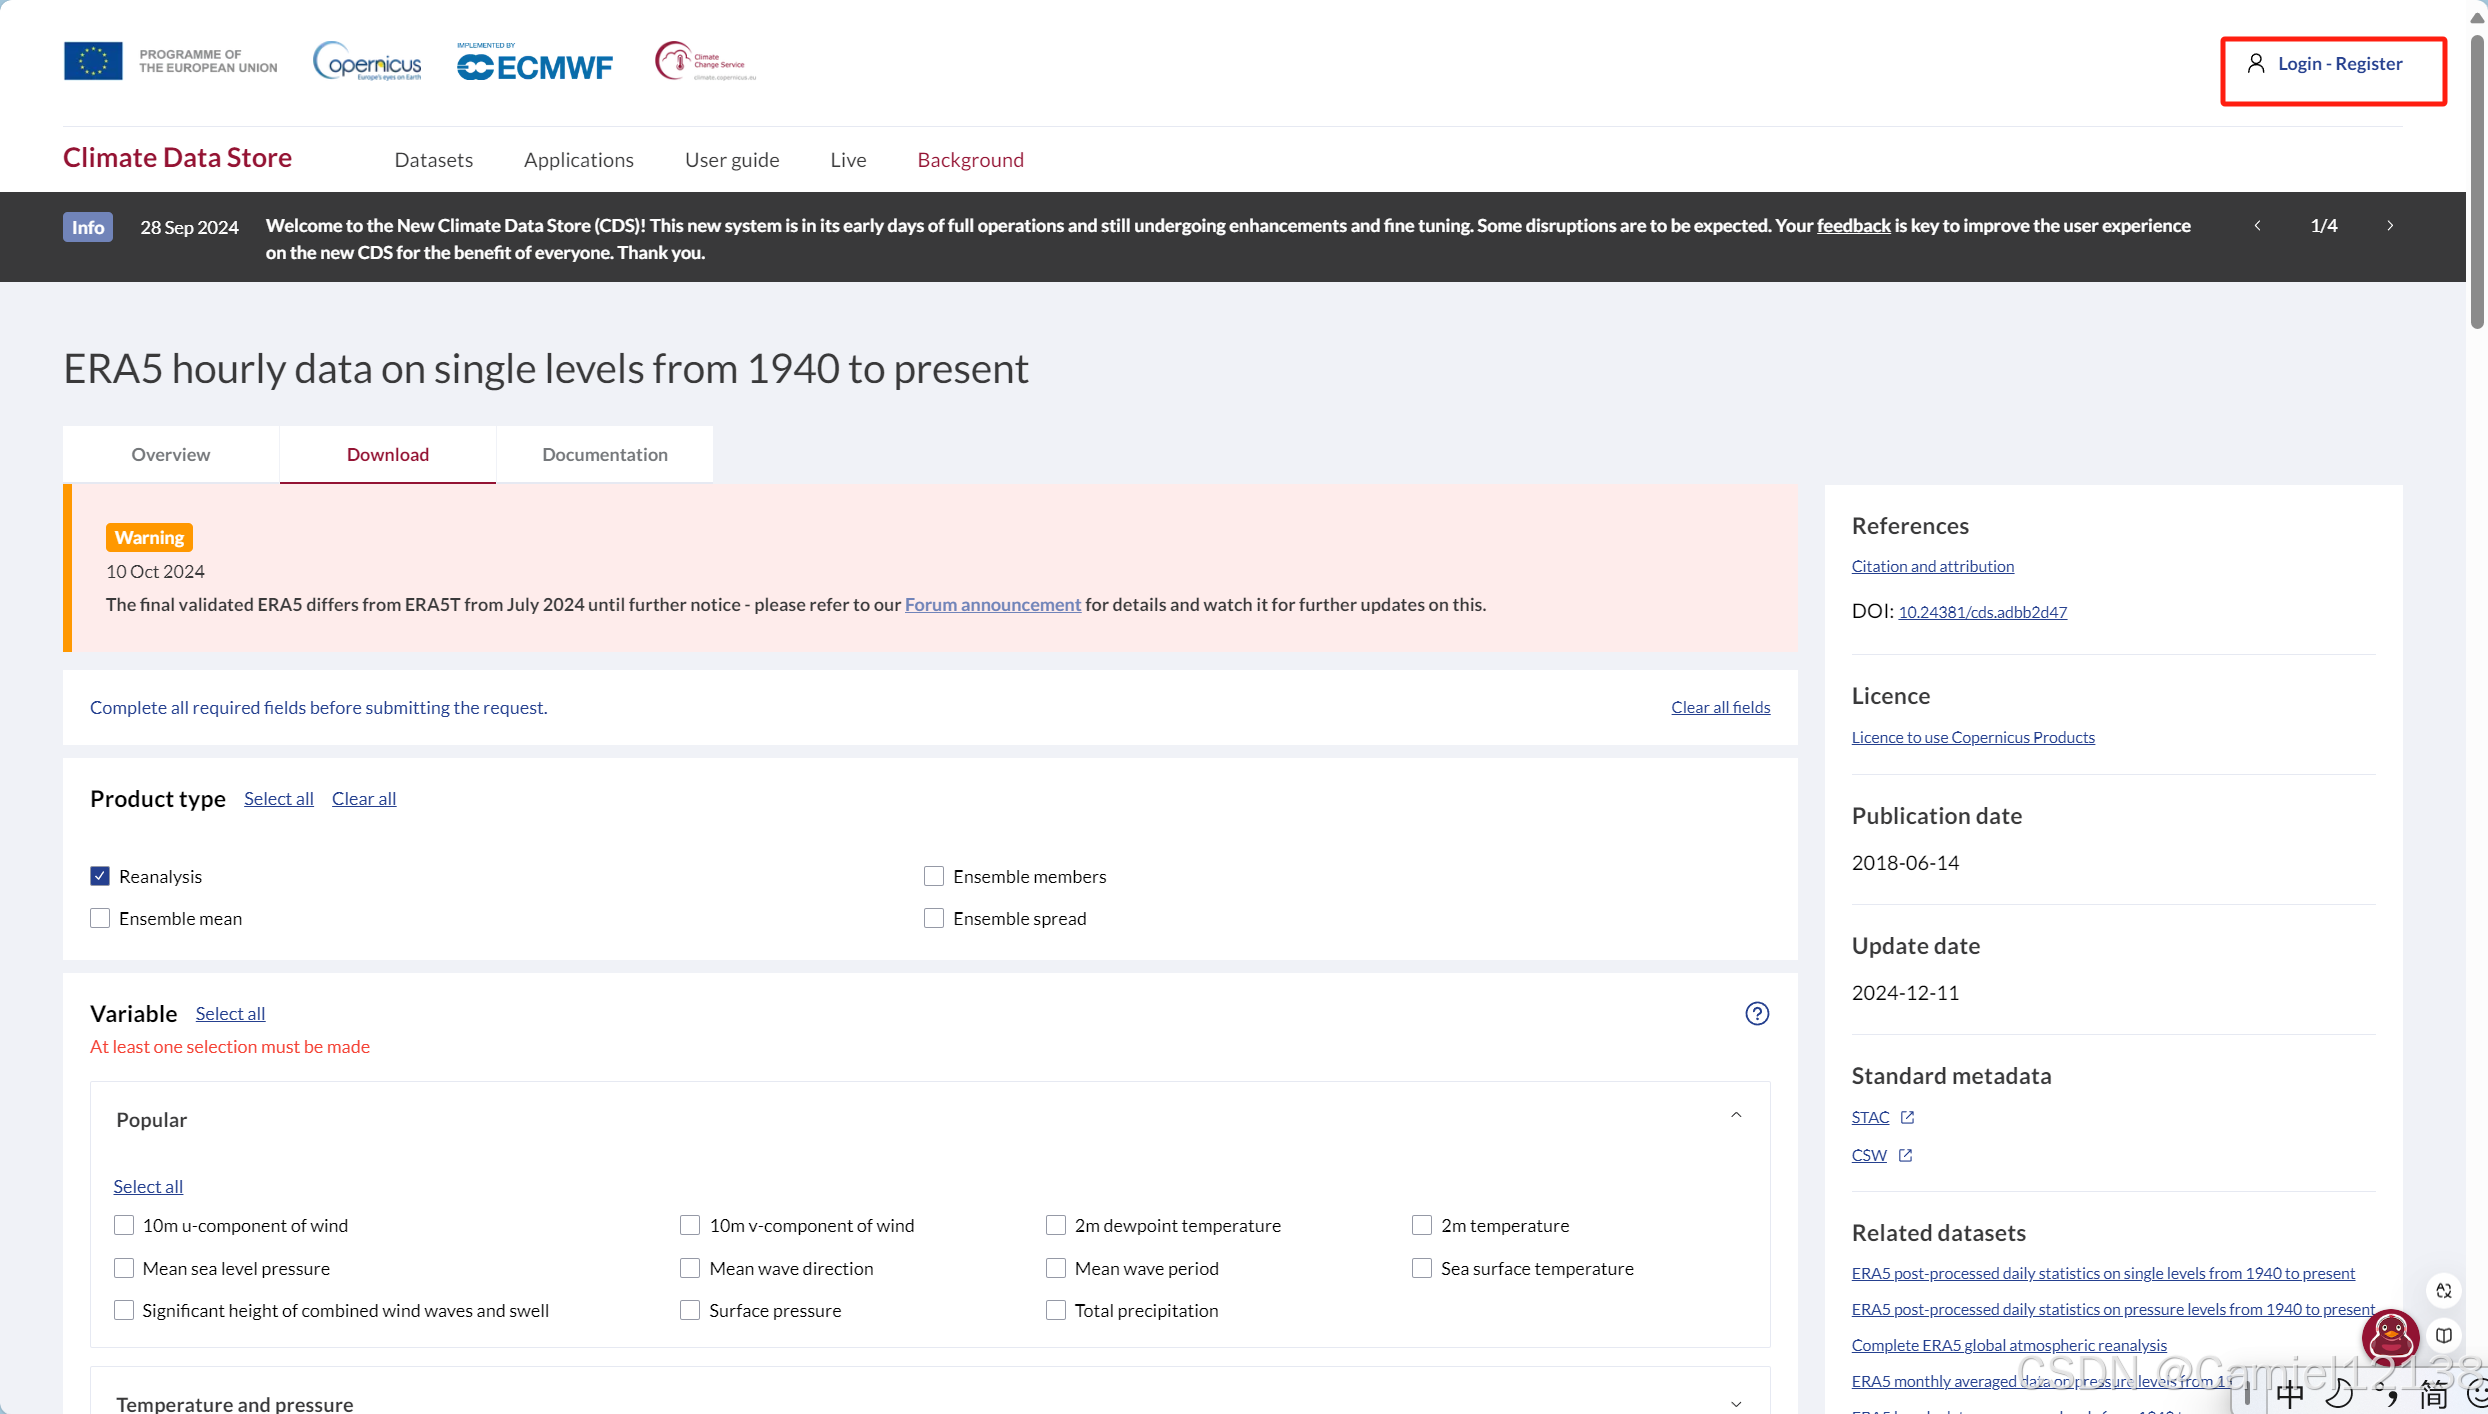Screen dimensions: 2488x1414
Task: Open the Forum announcement link
Action: tap(992, 604)
